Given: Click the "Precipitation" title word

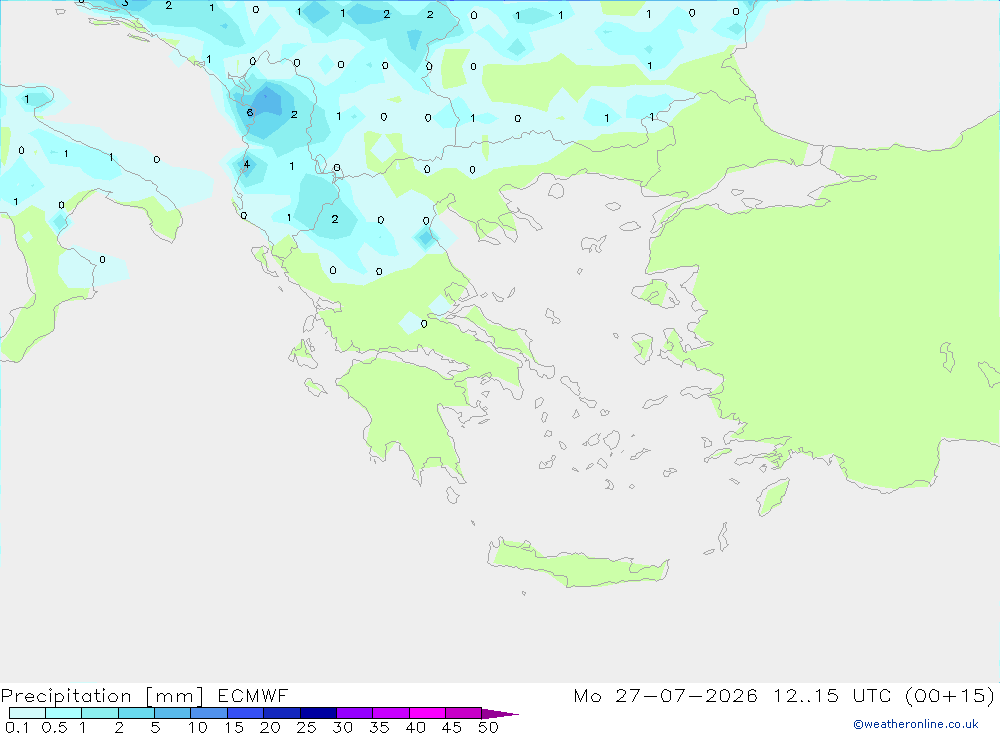Looking at the screenshot, I should click(x=66, y=696).
